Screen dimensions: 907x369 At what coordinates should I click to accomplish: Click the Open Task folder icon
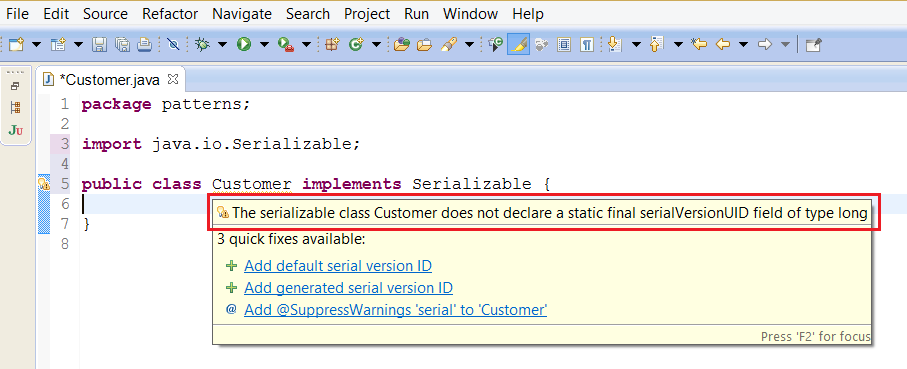[425, 44]
